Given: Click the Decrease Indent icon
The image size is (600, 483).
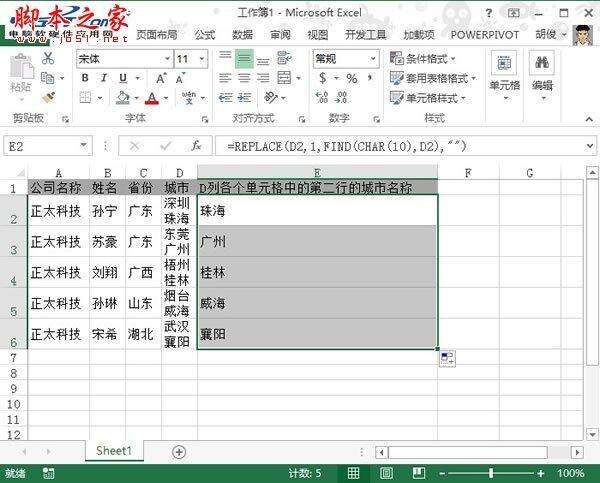Looking at the screenshot, I should (225, 98).
